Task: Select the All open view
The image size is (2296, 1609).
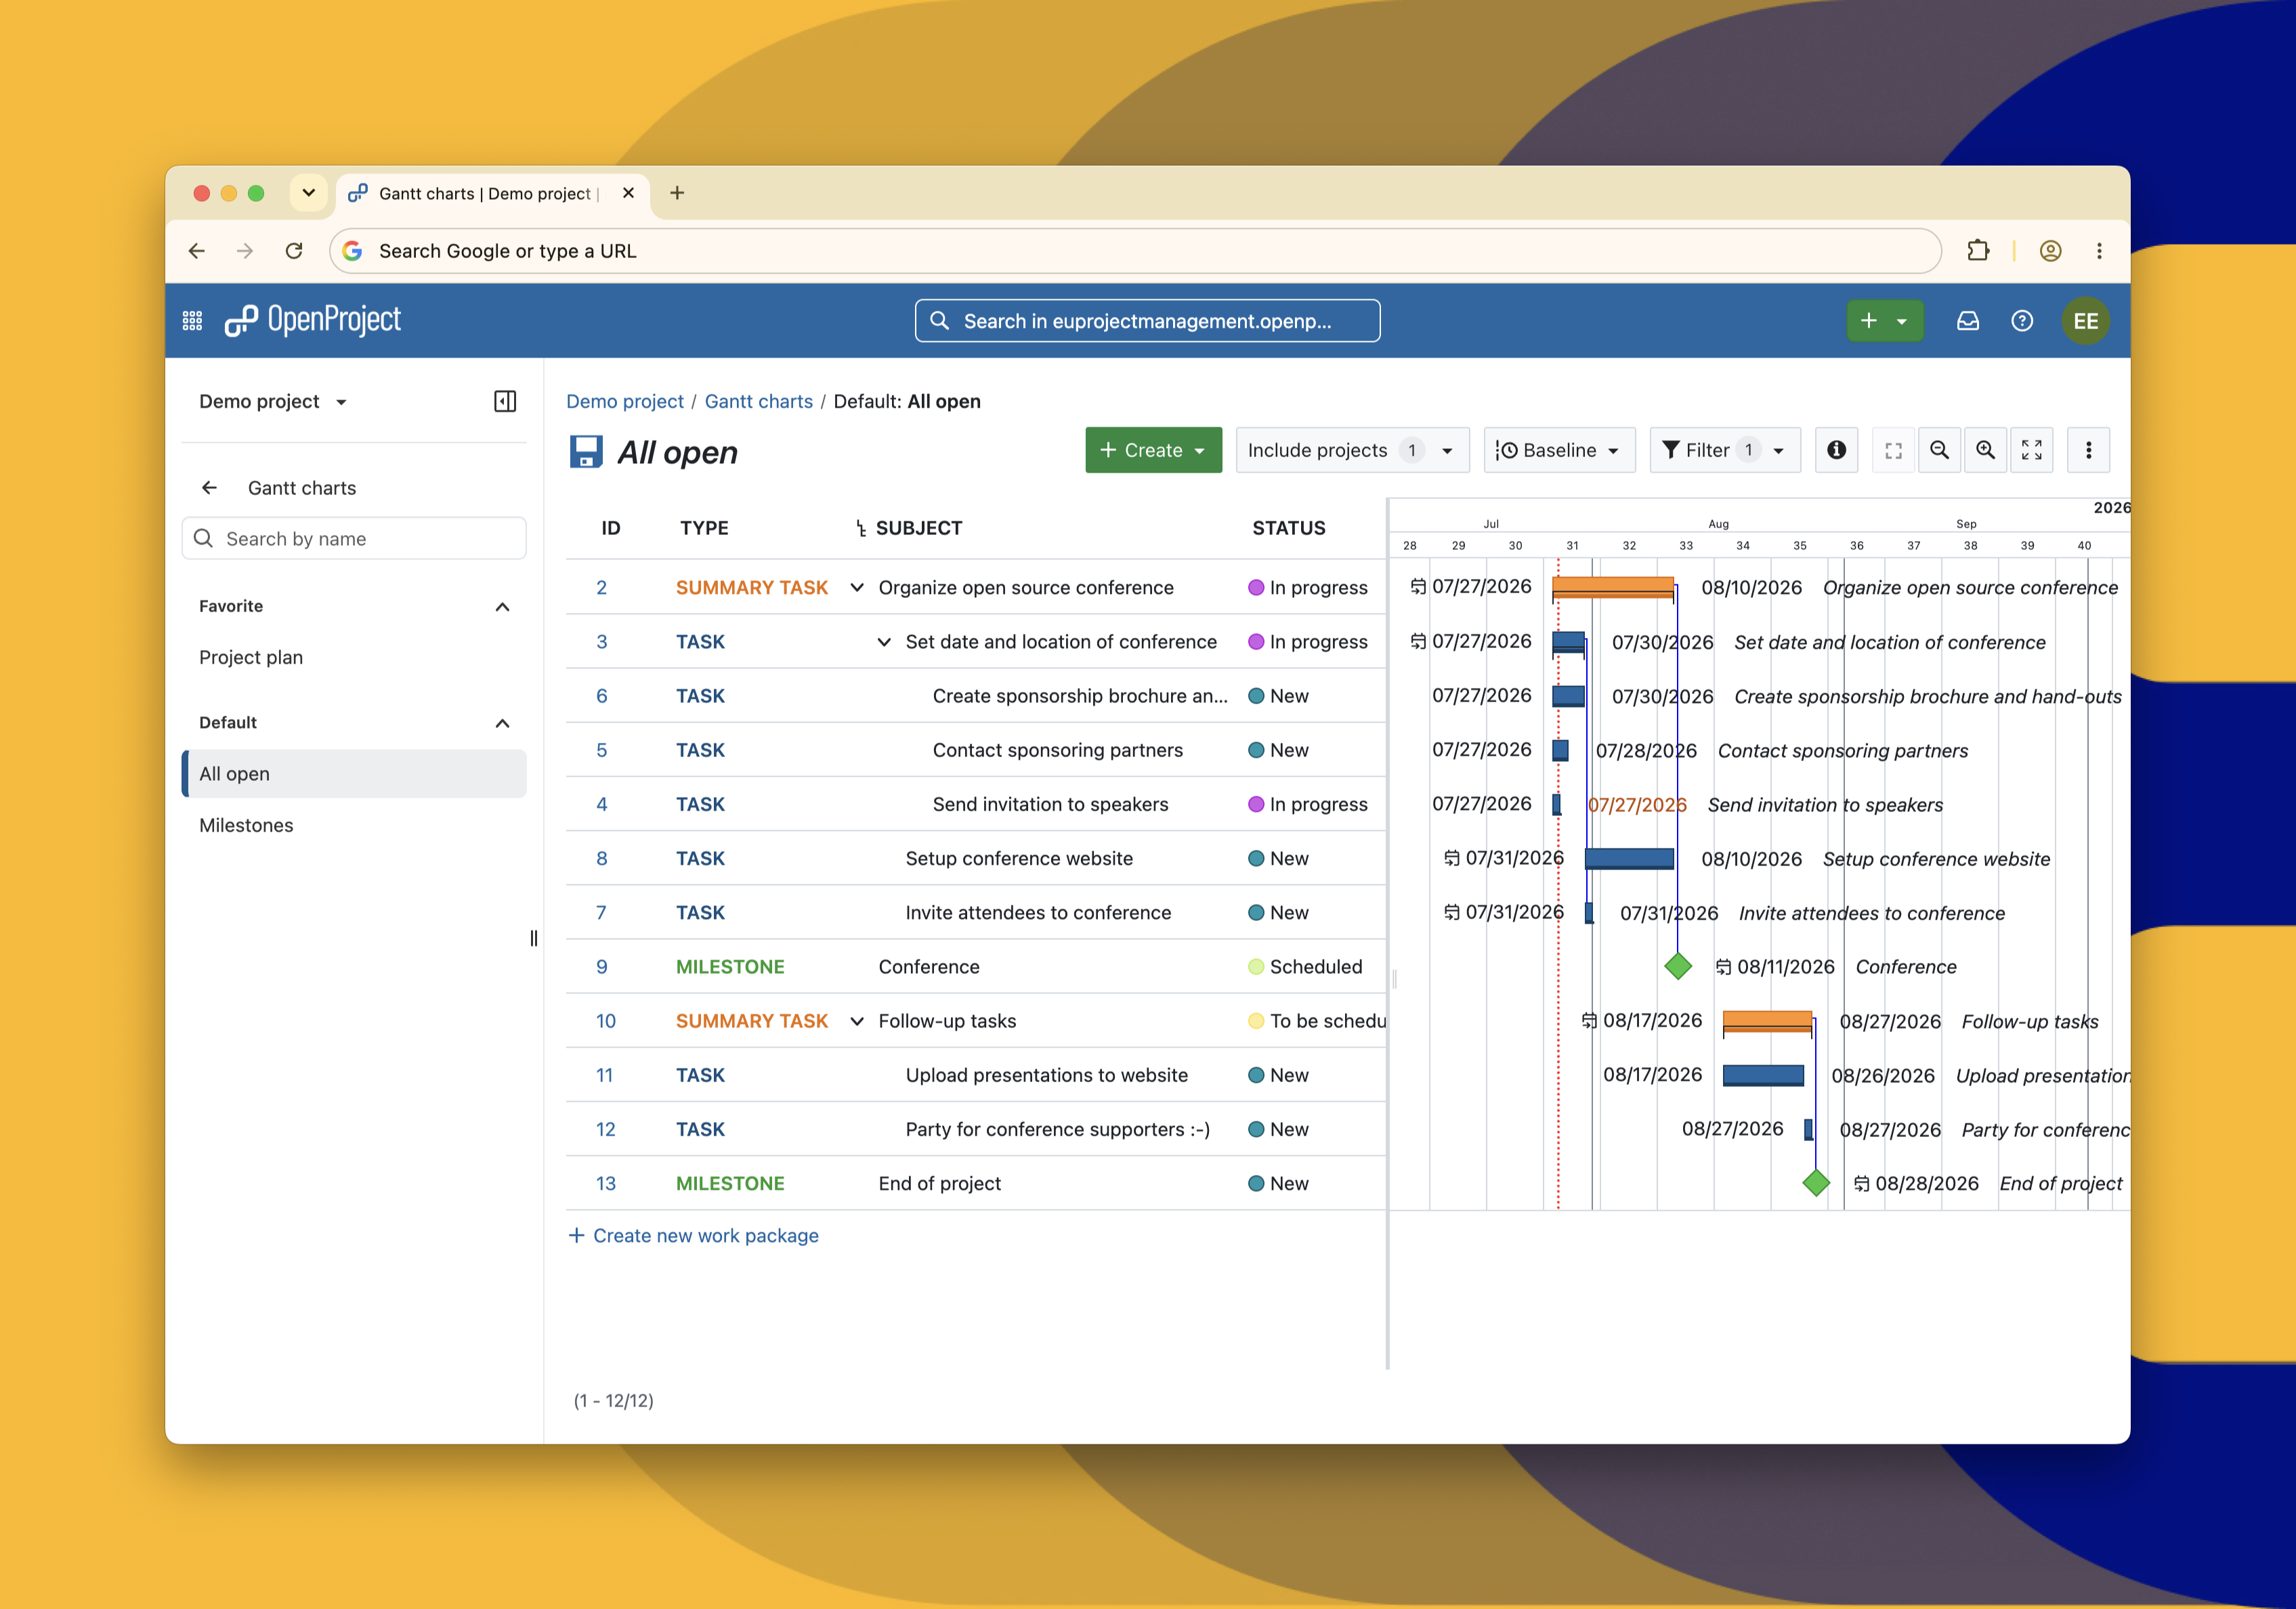Action: (x=354, y=774)
